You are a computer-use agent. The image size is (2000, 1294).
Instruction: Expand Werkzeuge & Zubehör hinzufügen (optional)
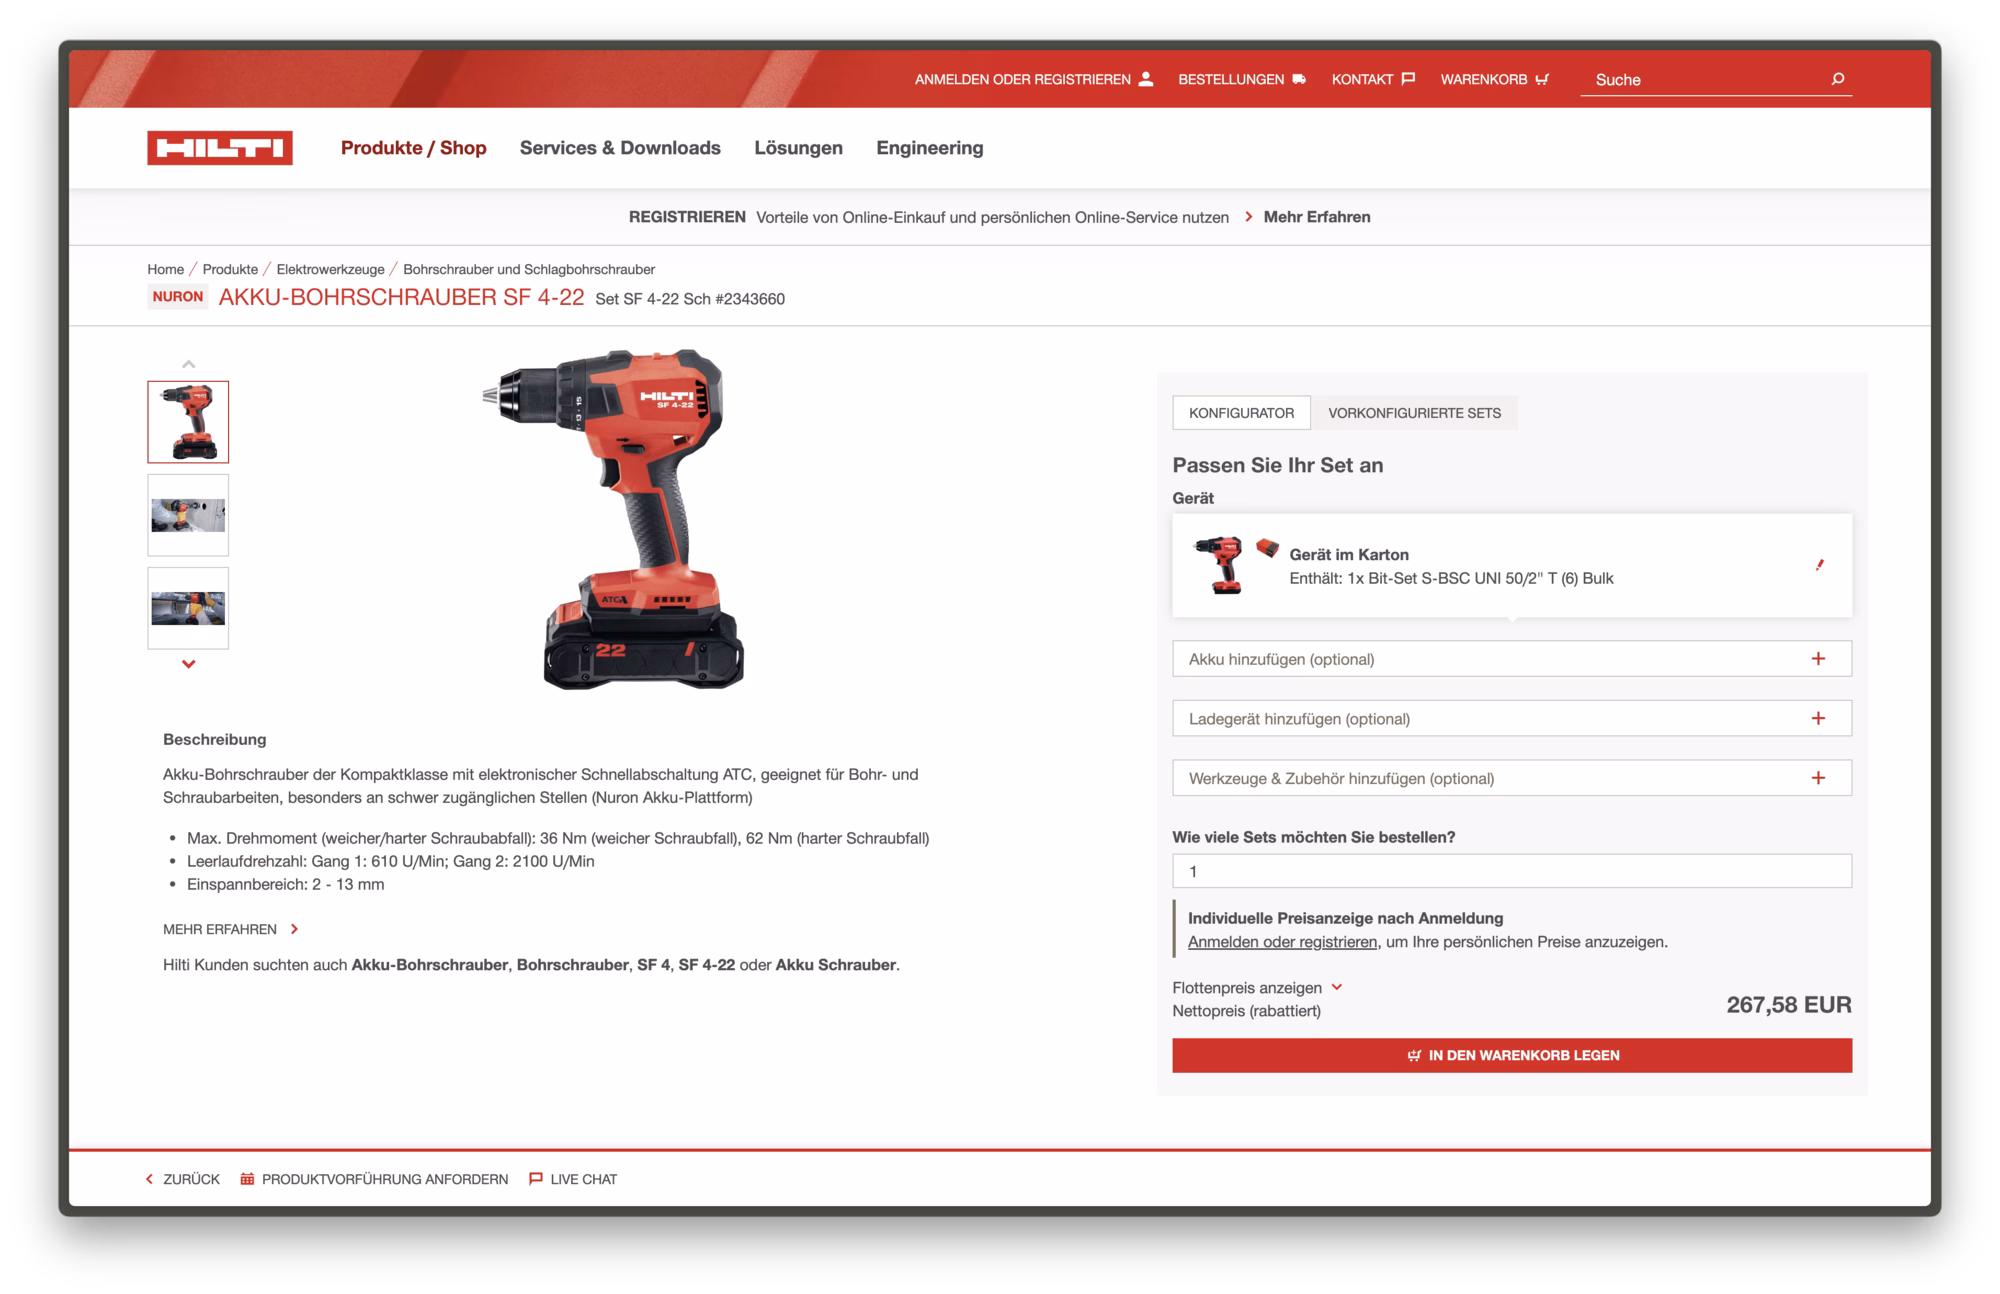[x=1512, y=778]
